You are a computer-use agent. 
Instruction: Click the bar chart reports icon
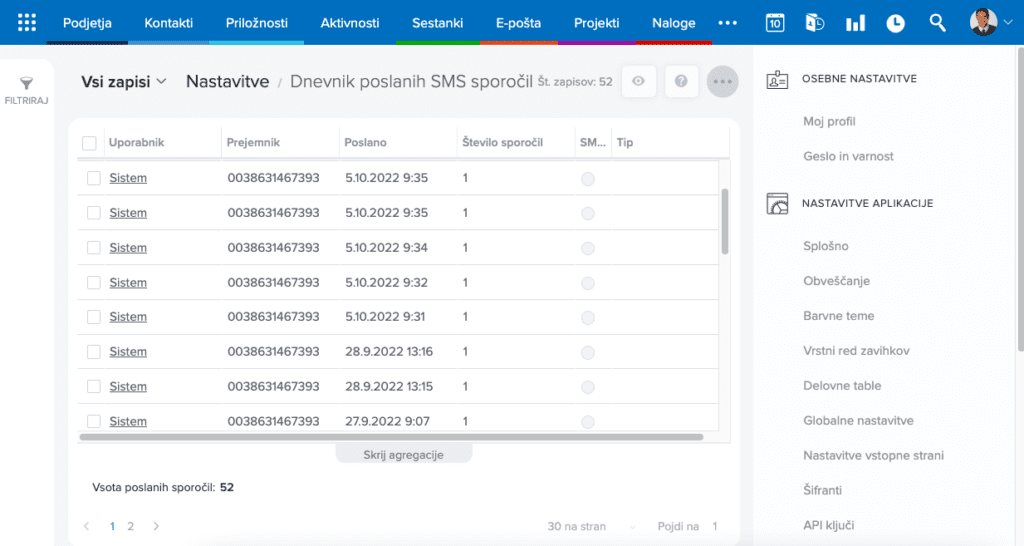point(855,23)
